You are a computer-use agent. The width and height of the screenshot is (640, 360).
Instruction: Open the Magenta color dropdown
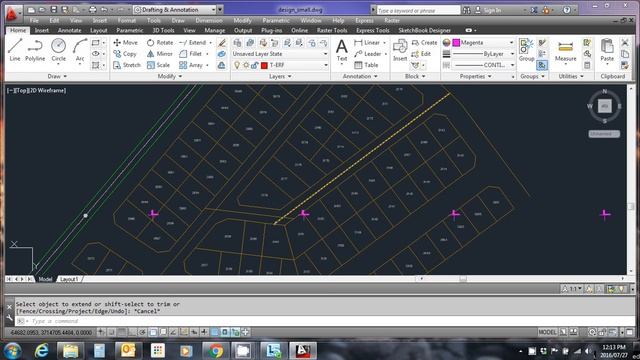(x=483, y=42)
